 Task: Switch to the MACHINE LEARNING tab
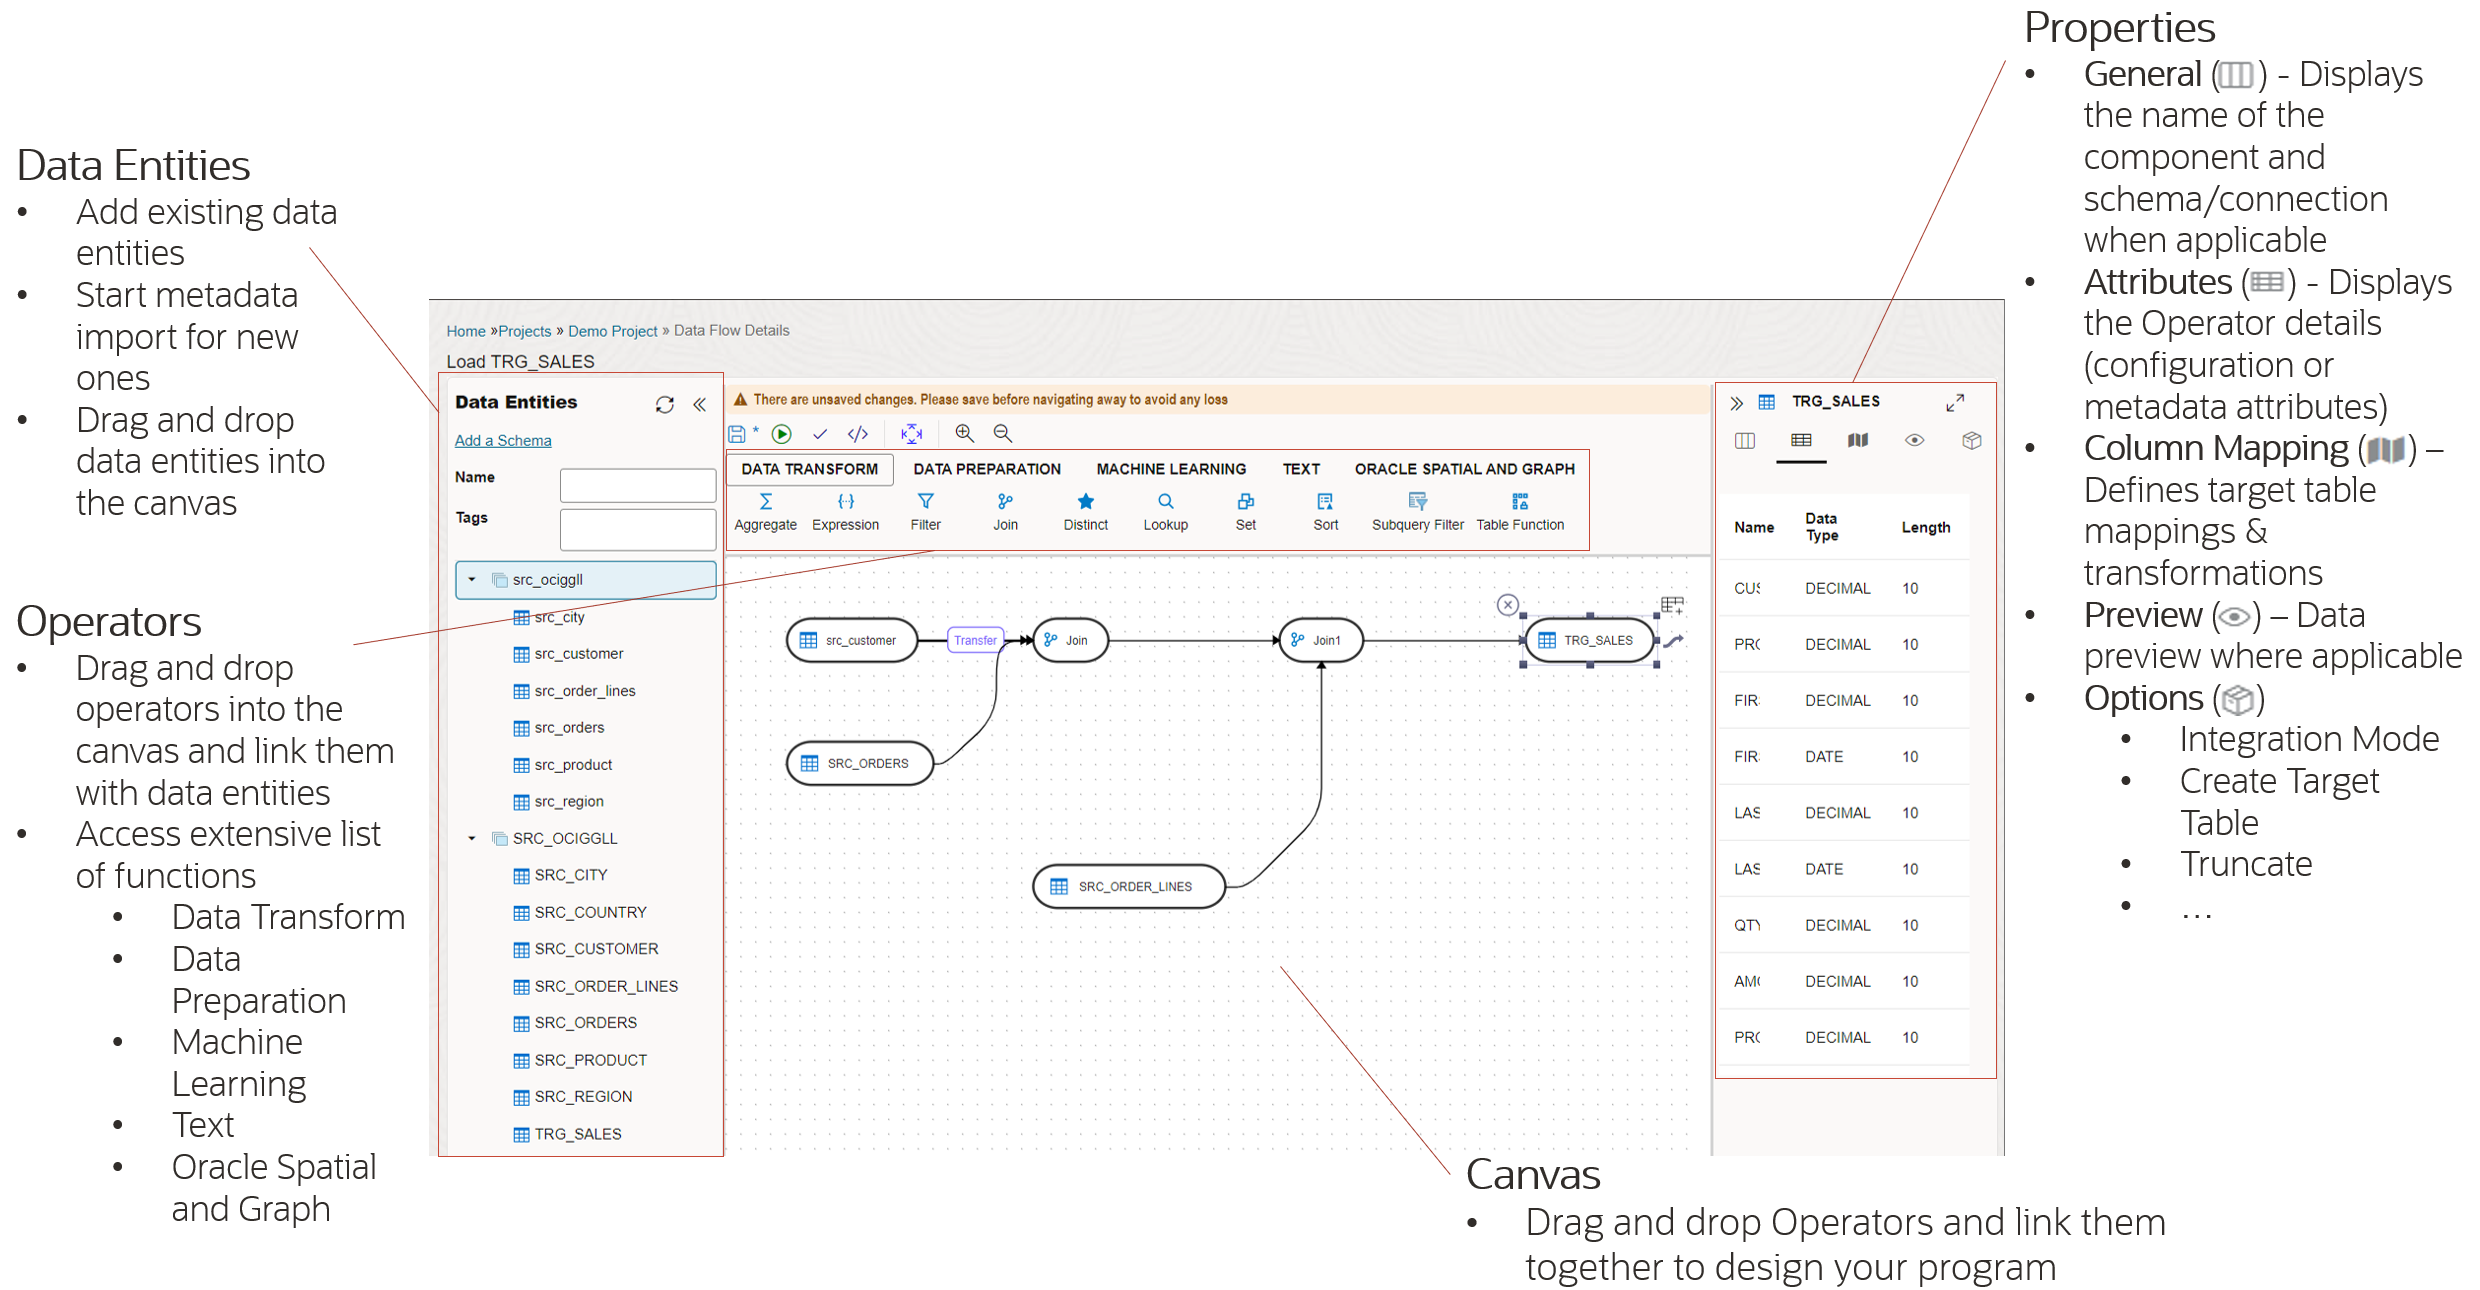point(1170,468)
